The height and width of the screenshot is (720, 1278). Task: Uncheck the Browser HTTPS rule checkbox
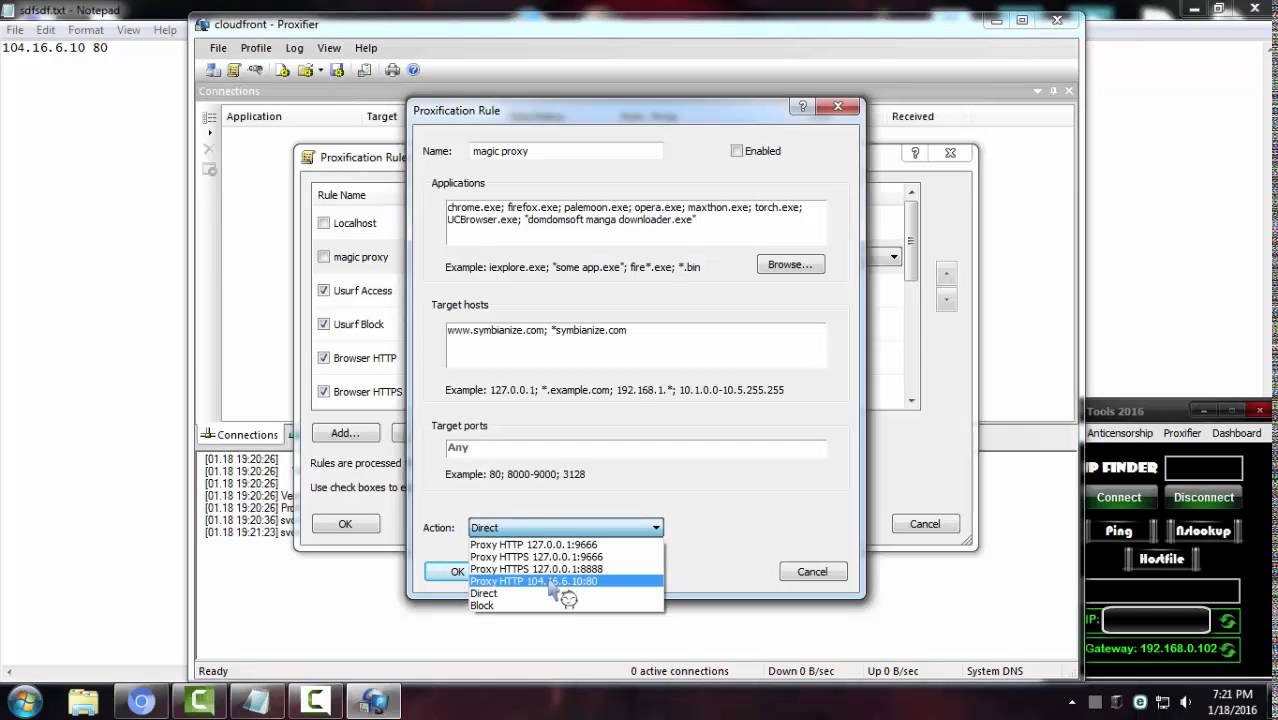323,392
